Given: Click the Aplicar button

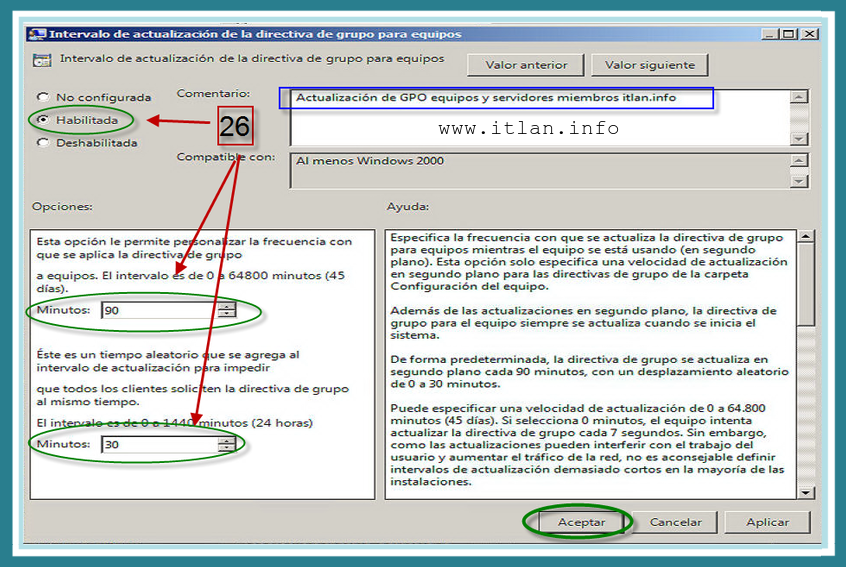Looking at the screenshot, I should [767, 522].
